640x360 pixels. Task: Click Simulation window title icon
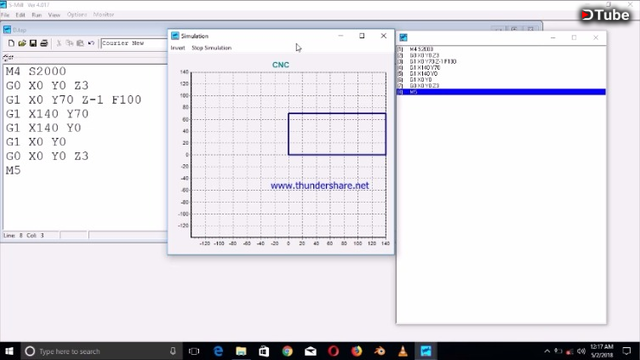pos(175,36)
